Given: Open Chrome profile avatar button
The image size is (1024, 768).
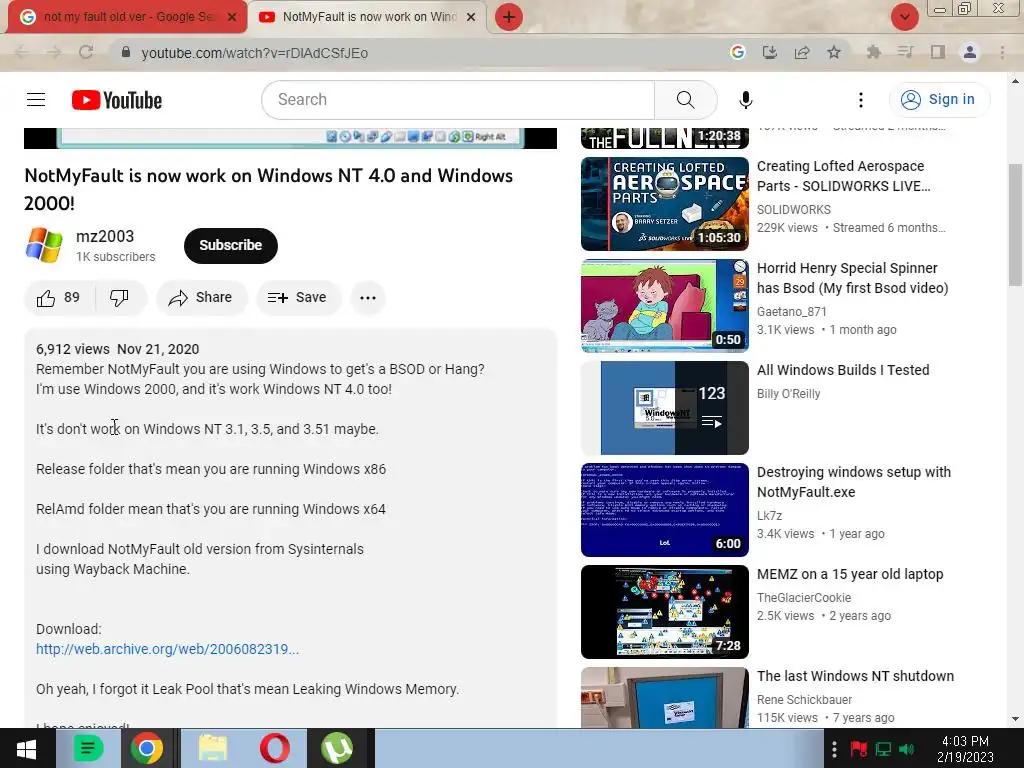Looking at the screenshot, I should tap(970, 52).
